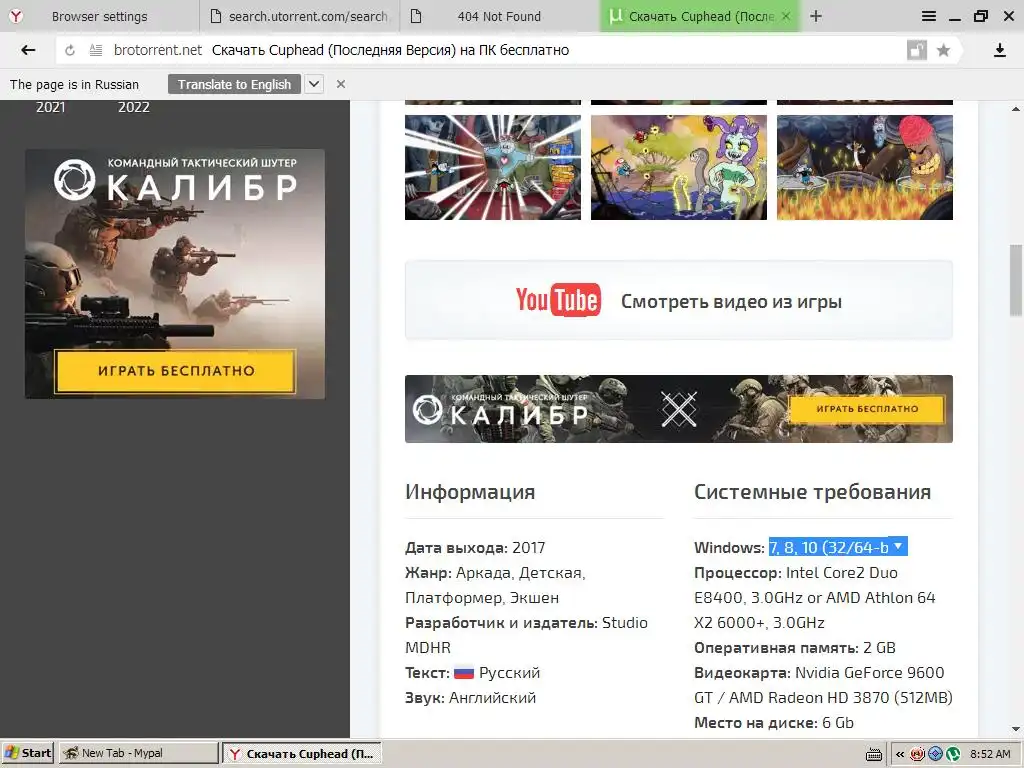Click ИГРАТЬ БЕСПЛАТНО in sidebar Калибр ad
The image size is (1024, 768).
pos(176,371)
